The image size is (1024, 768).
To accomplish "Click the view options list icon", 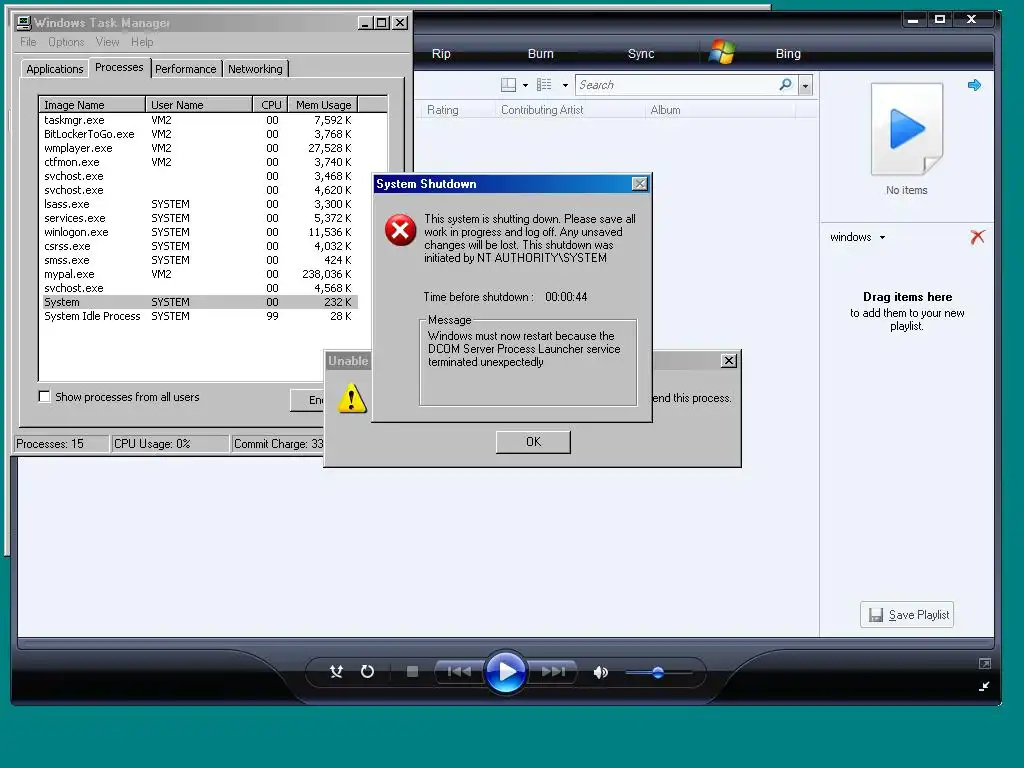I will [x=544, y=84].
